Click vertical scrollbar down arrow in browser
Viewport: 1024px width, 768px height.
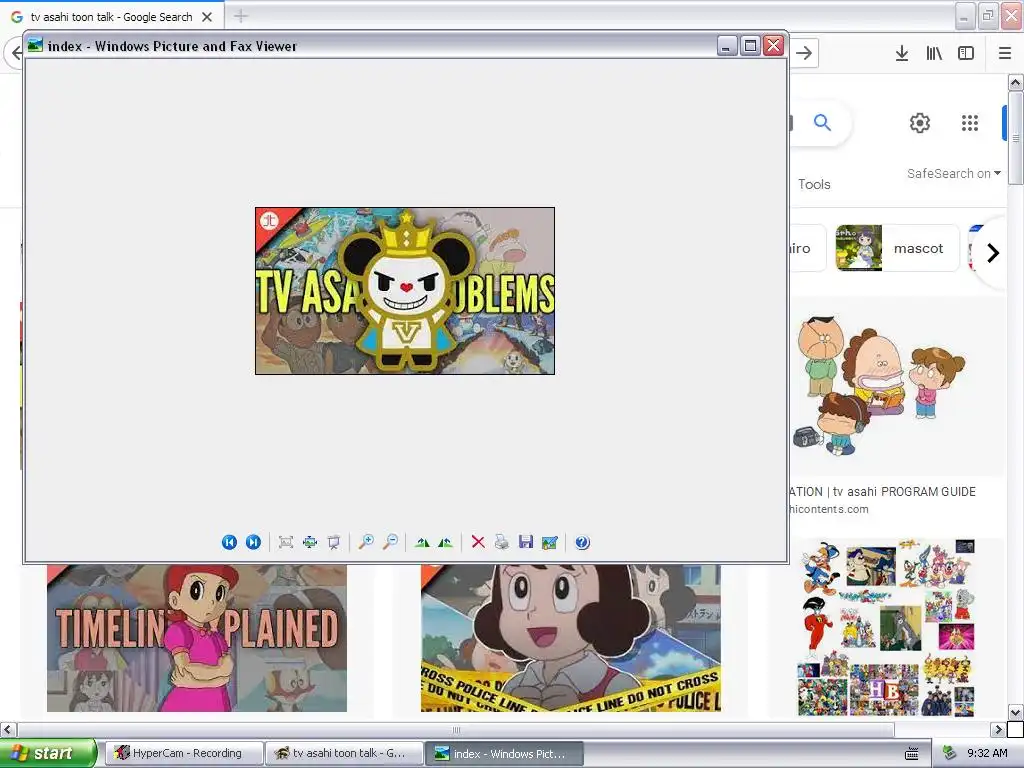(1016, 712)
